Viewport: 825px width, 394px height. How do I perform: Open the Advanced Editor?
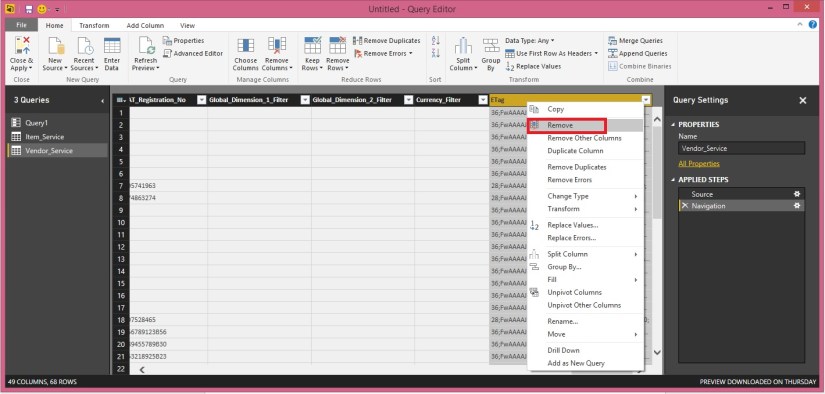[193, 53]
